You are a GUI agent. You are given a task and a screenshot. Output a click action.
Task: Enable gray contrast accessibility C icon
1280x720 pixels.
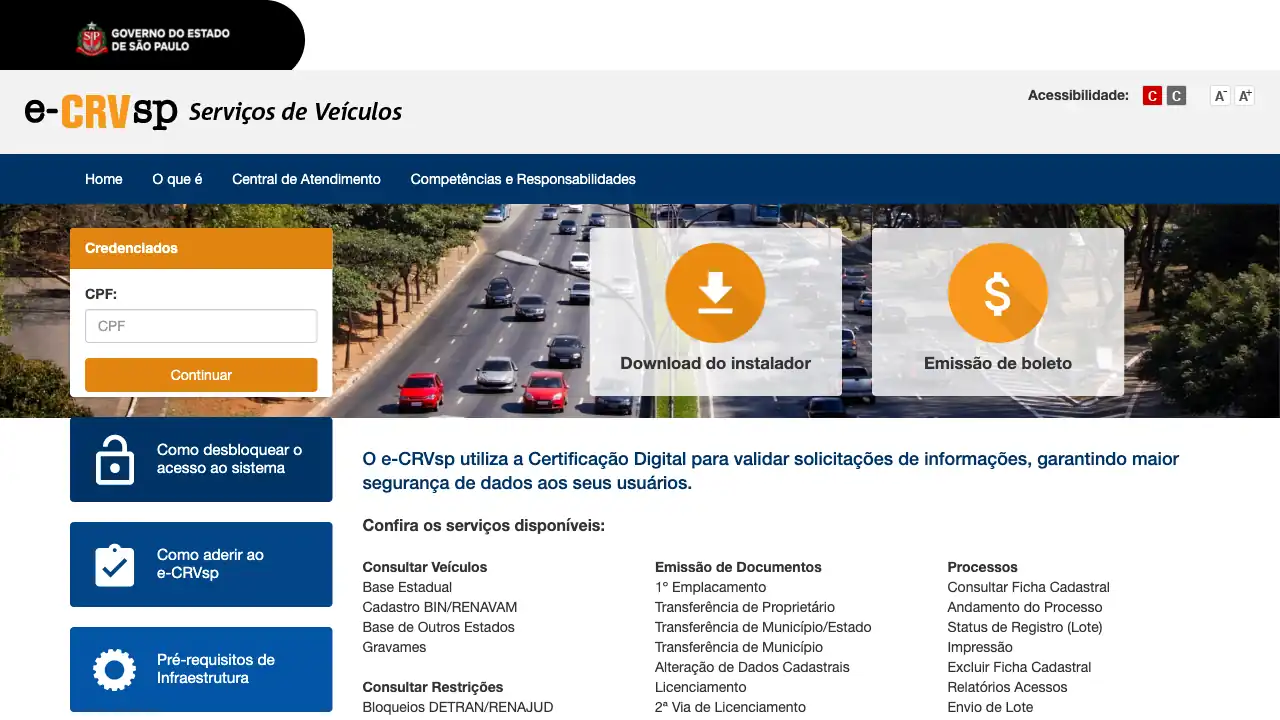(1176, 96)
